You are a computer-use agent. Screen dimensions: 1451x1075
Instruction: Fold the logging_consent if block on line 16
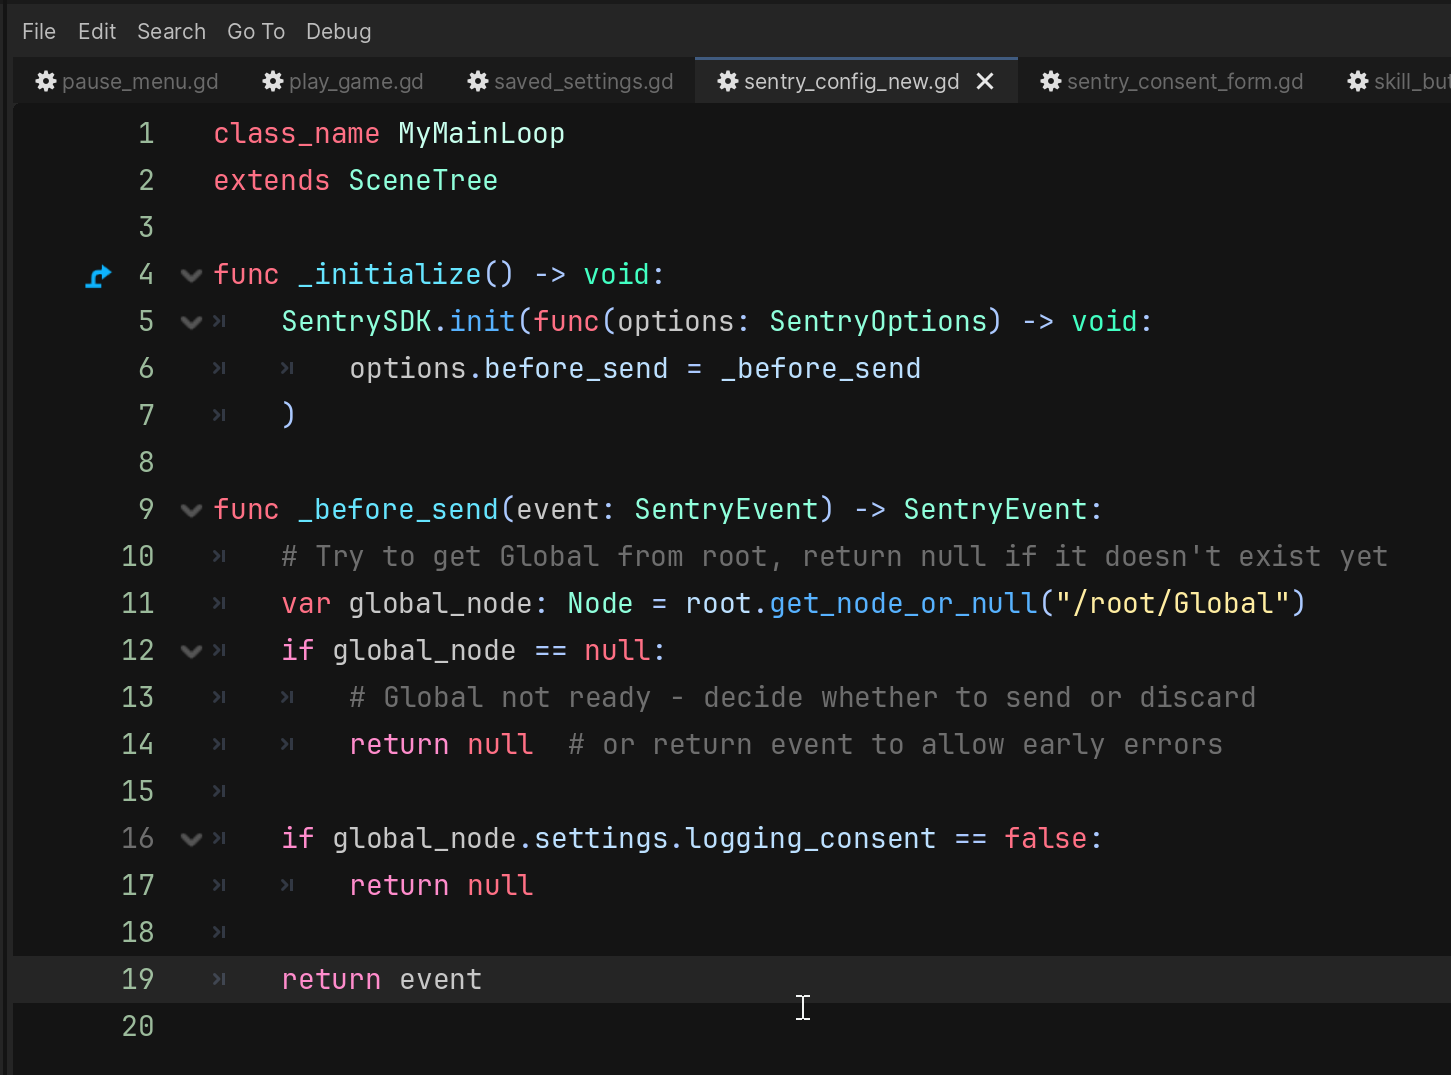191,839
